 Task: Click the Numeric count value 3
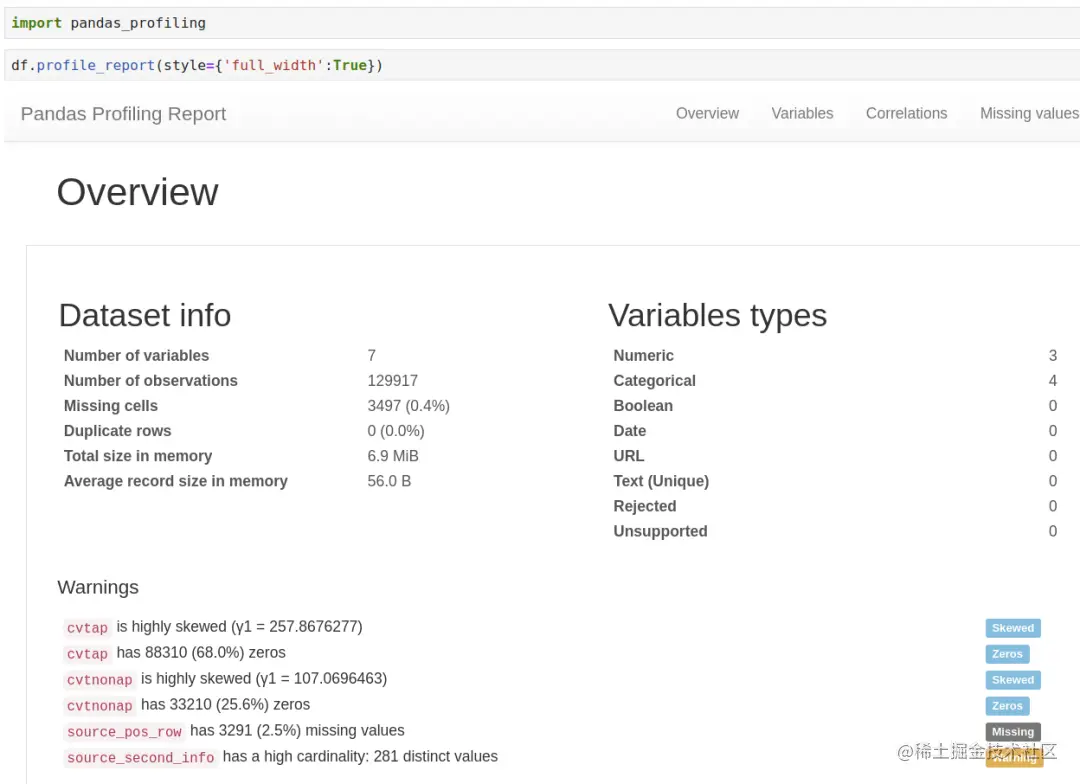(1052, 355)
